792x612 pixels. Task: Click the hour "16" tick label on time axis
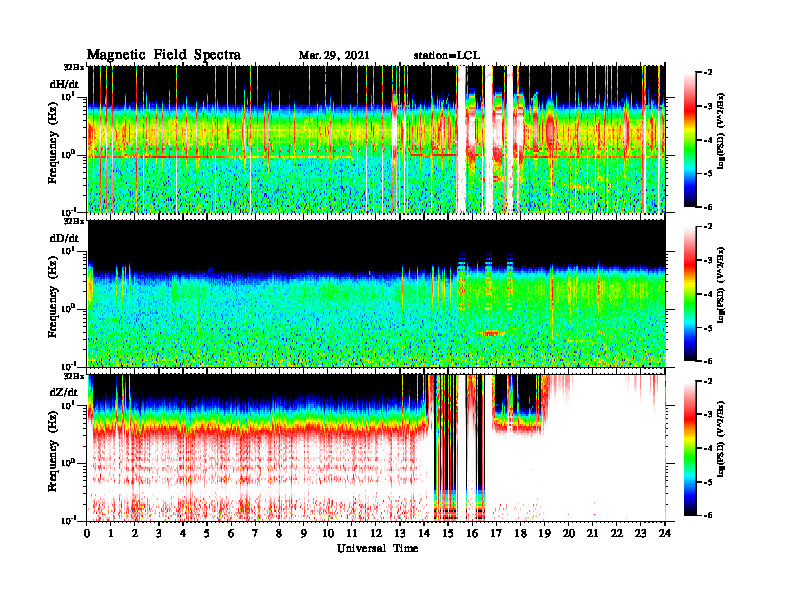coord(472,534)
